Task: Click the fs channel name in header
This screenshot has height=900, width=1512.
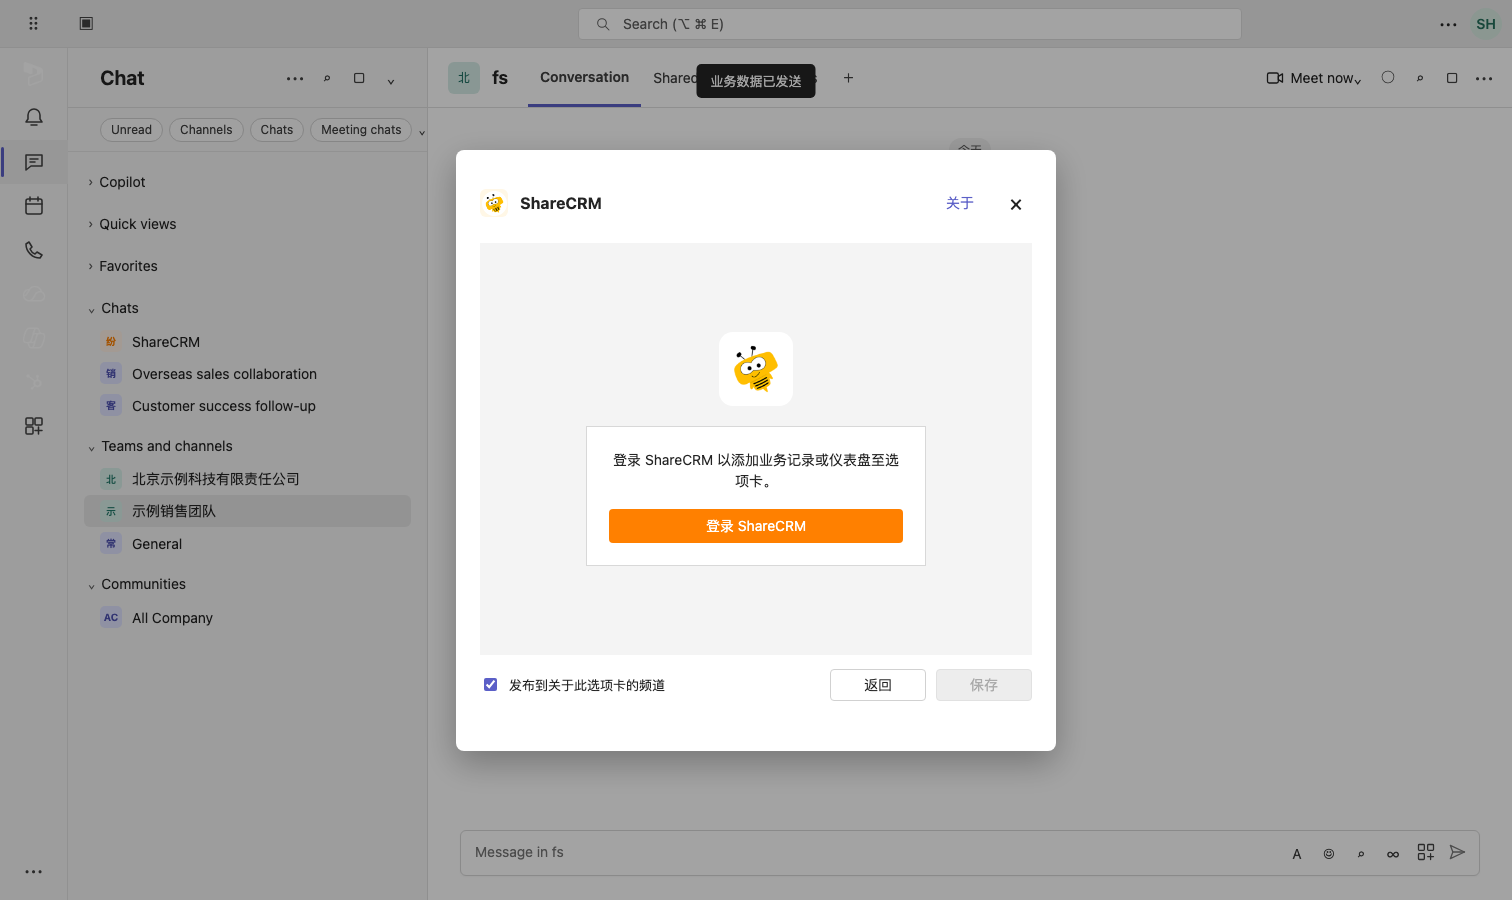Action: pos(500,78)
